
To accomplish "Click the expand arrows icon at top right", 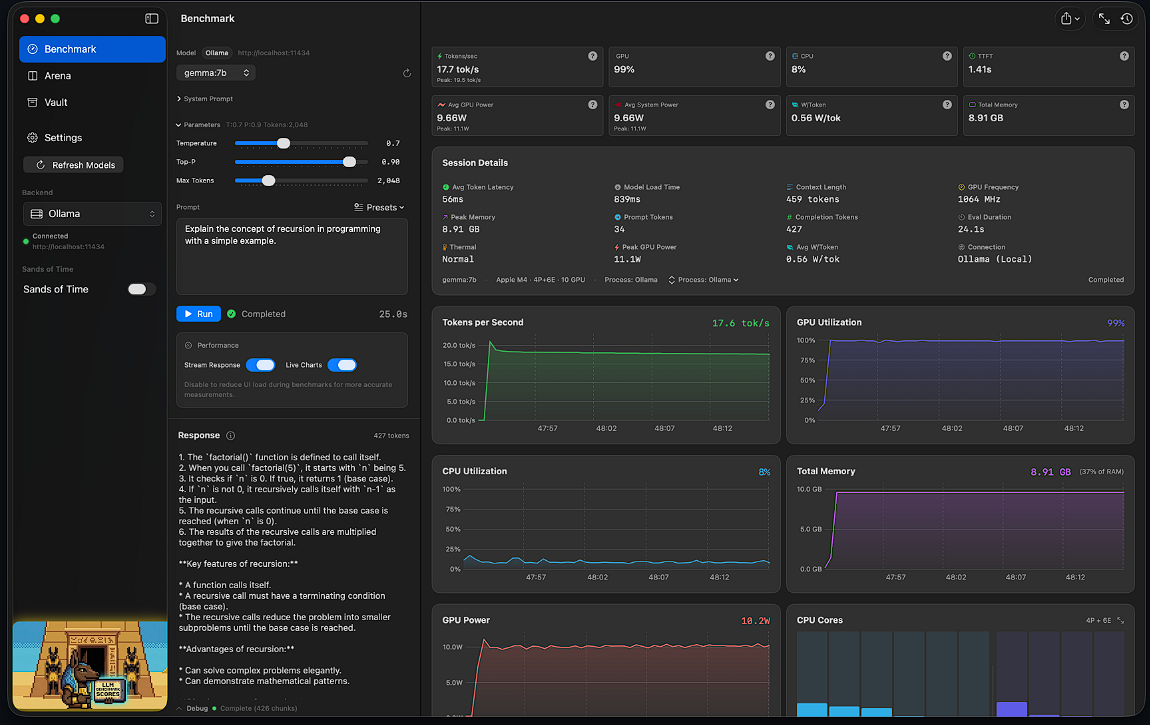I will [1104, 18].
